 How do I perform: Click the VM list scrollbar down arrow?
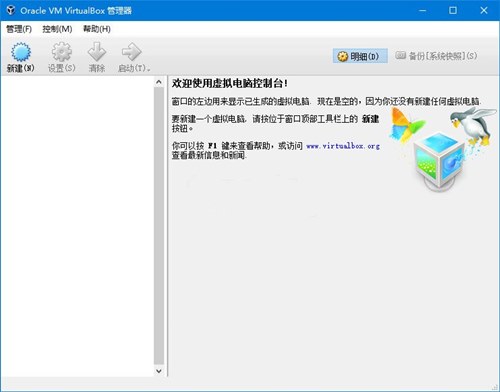click(x=159, y=371)
